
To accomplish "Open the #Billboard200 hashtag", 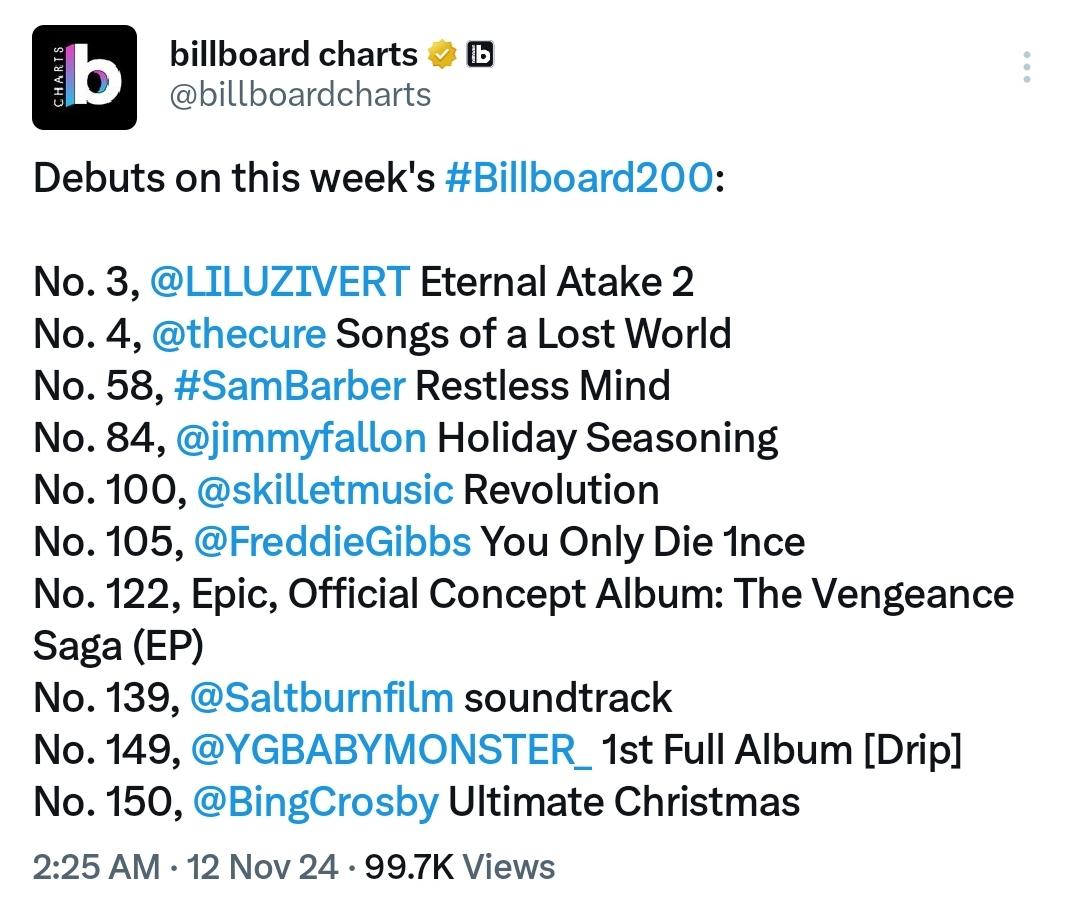I will (579, 178).
